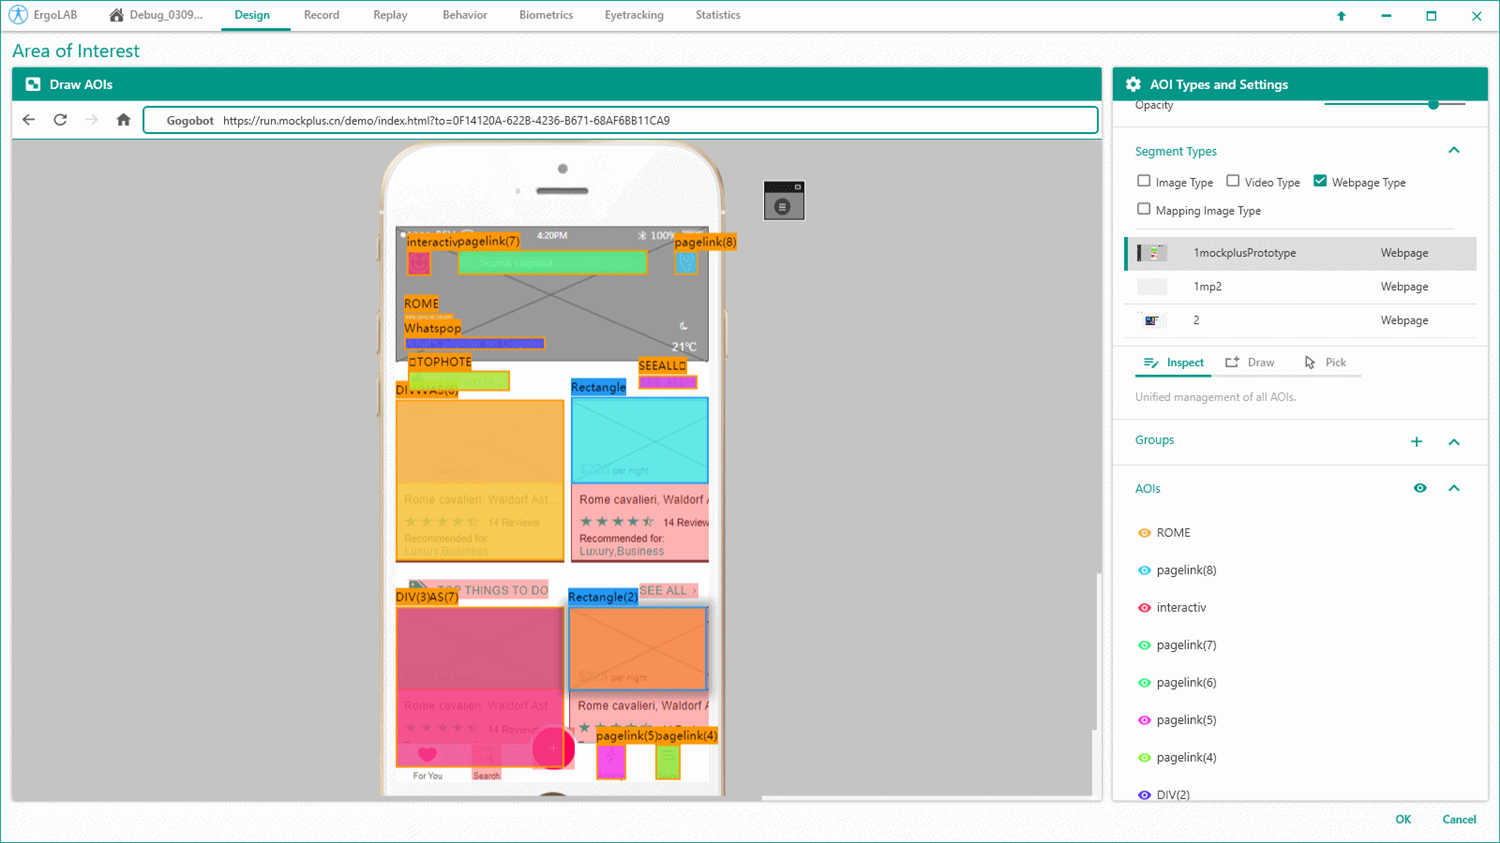Adjust the Opacity slider handle
The height and width of the screenshot is (843, 1500).
[1433, 104]
